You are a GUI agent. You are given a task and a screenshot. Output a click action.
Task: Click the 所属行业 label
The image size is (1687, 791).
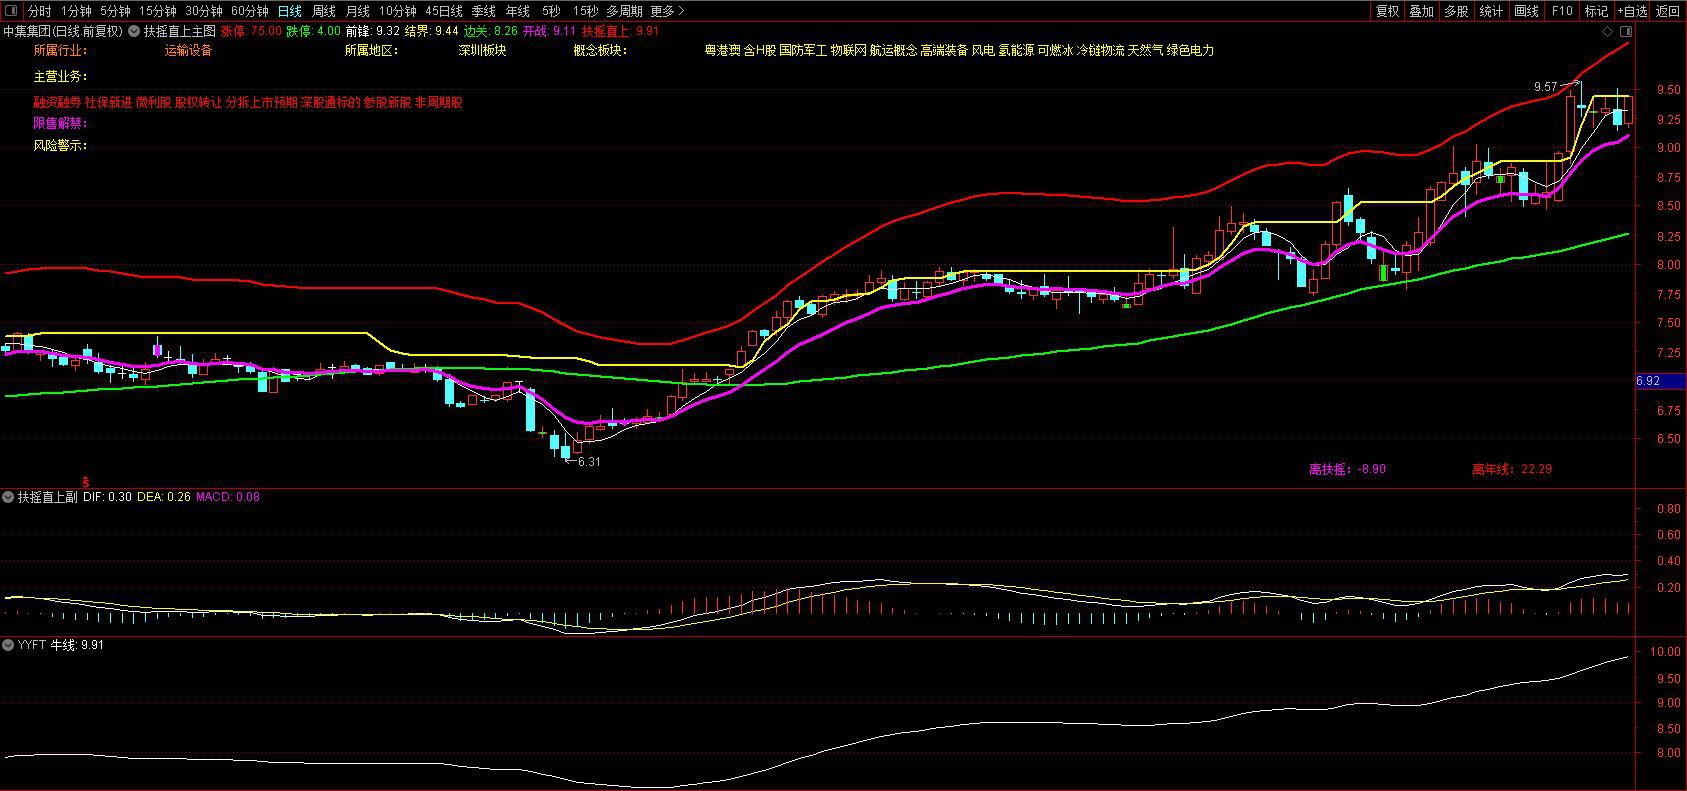coord(60,50)
